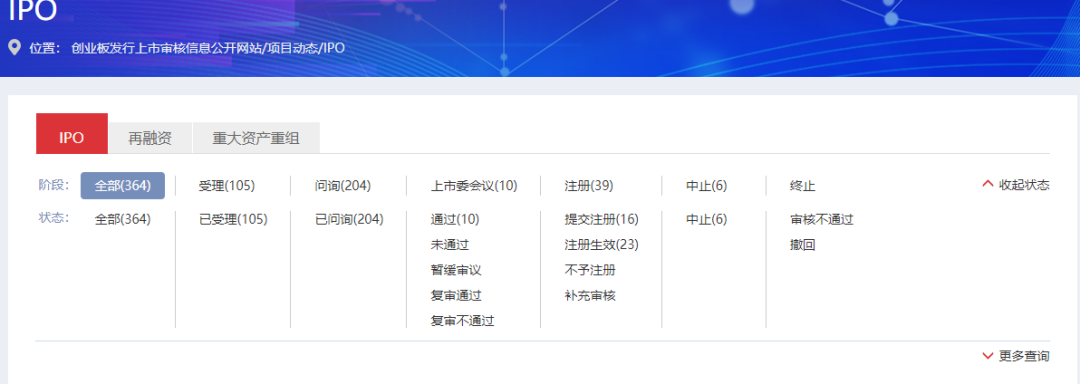Filter by stage 中止(6)

pos(707,186)
